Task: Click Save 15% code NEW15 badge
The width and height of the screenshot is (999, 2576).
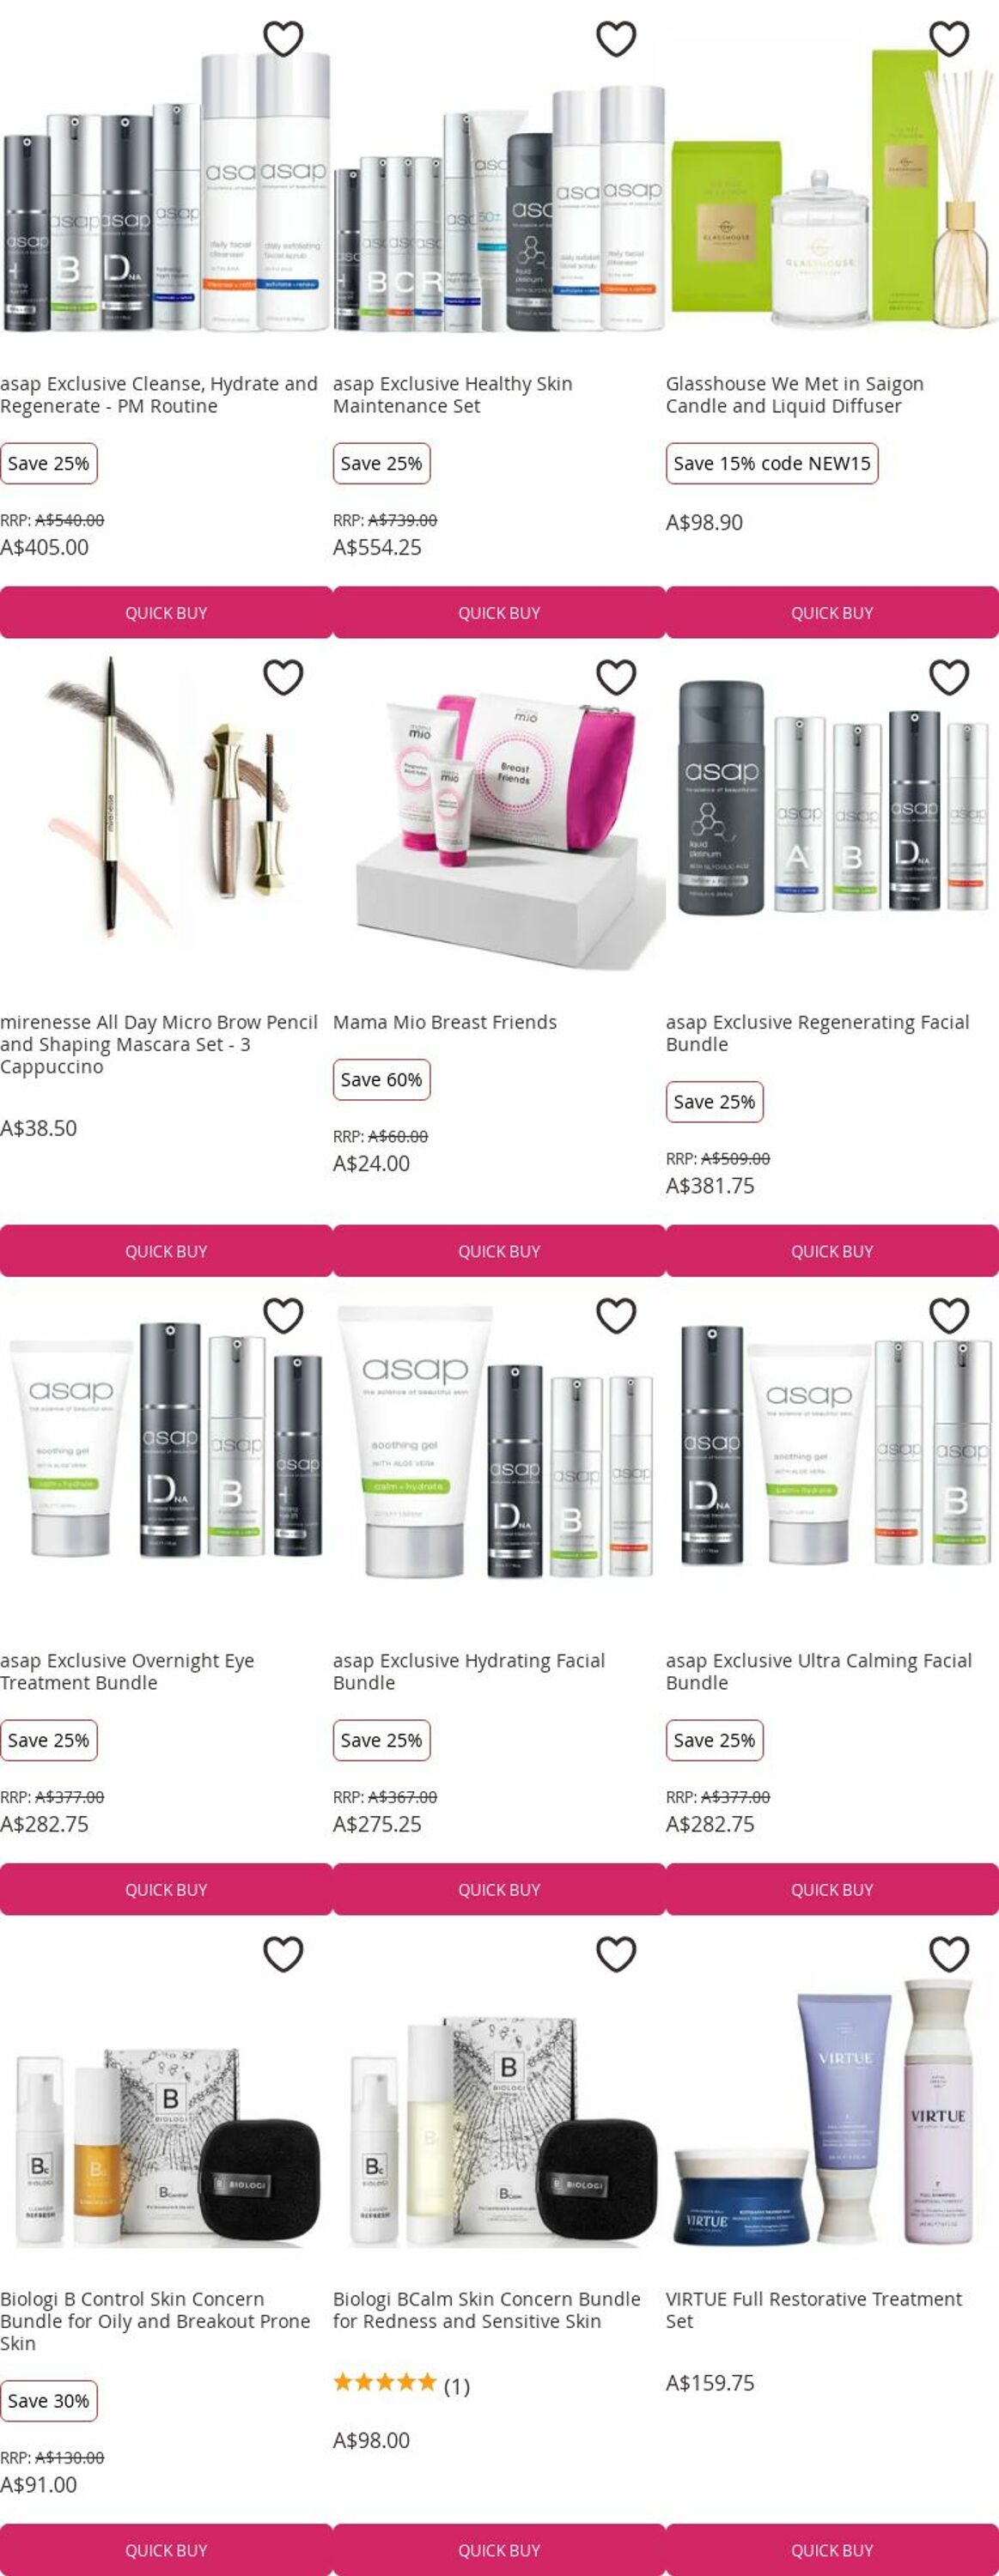Action: tap(772, 463)
